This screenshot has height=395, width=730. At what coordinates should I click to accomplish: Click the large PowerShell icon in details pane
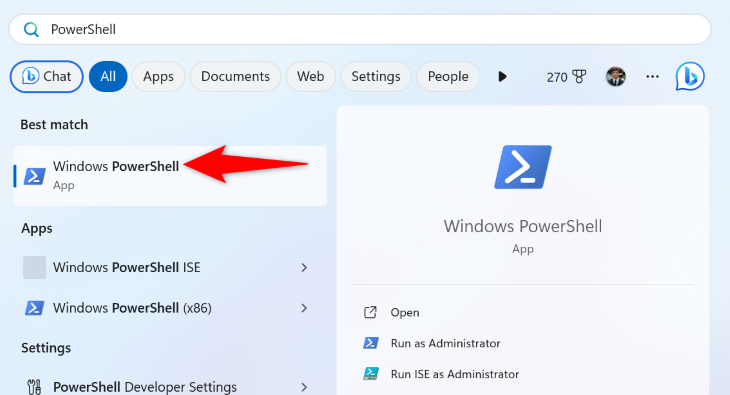click(523, 167)
